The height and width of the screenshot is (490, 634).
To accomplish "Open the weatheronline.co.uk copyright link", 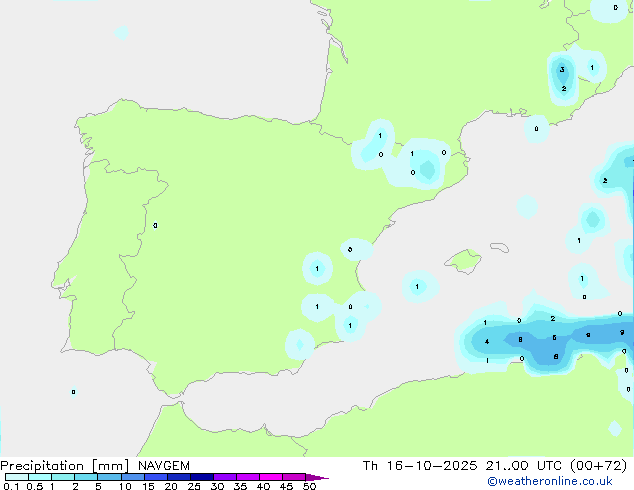I will click(550, 481).
